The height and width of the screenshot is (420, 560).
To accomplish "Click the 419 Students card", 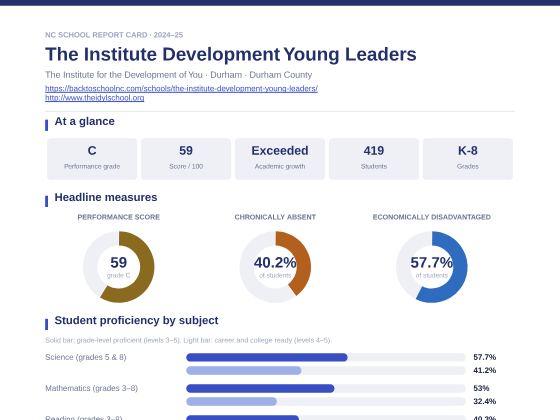I will pyautogui.click(x=374, y=159).
